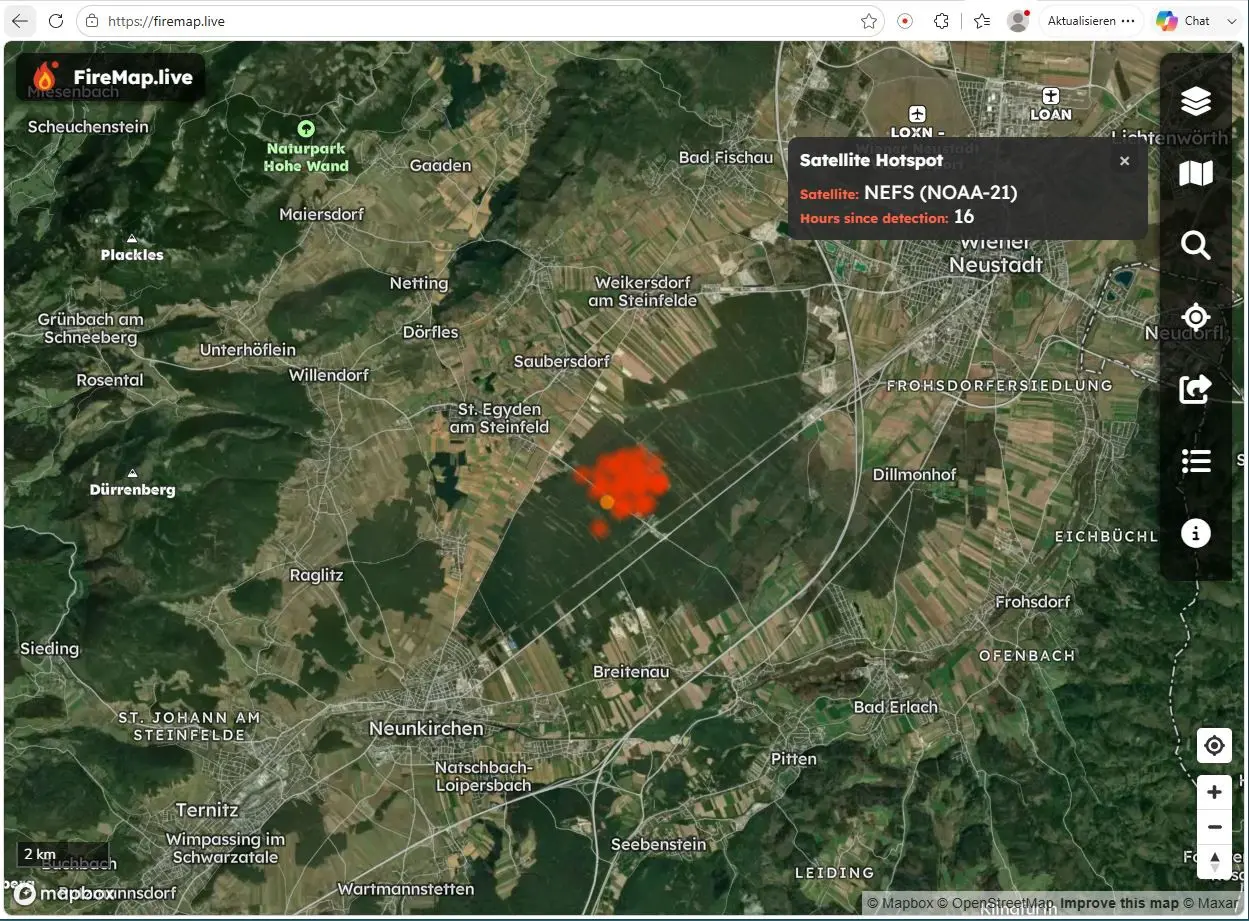View site information lock icon
1249x921 pixels.
pyautogui.click(x=92, y=21)
